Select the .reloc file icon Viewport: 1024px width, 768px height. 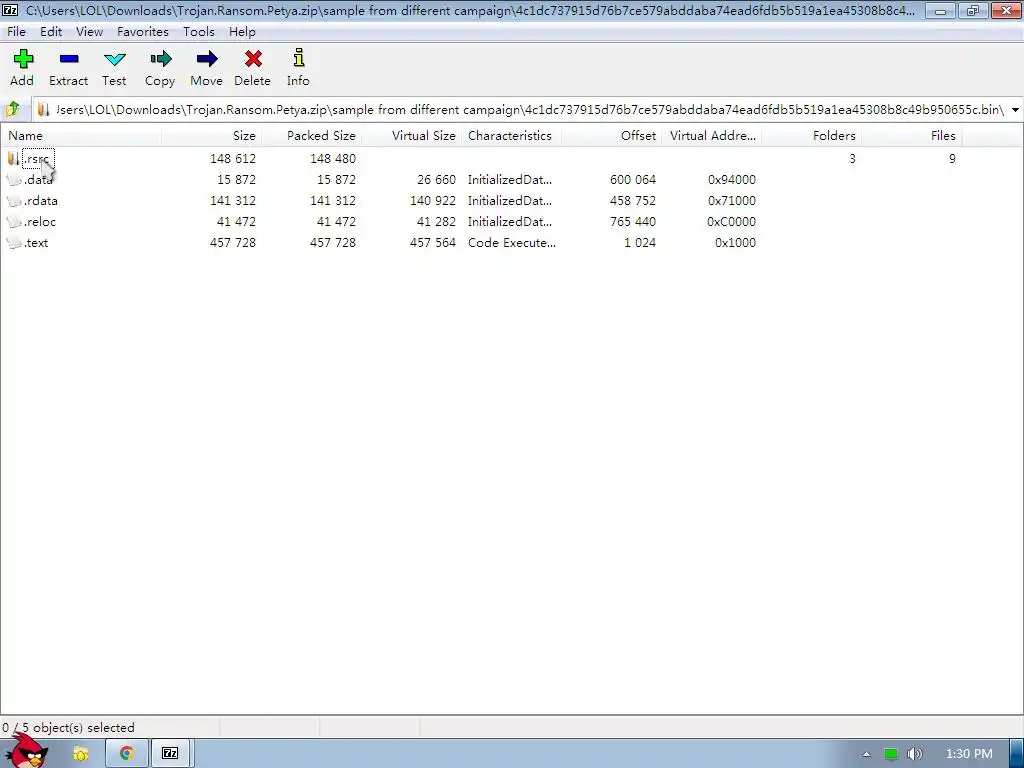(x=14, y=221)
